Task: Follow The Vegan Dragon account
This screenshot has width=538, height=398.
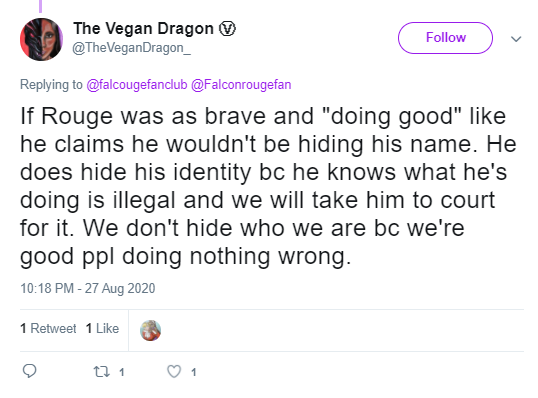Action: (x=445, y=38)
